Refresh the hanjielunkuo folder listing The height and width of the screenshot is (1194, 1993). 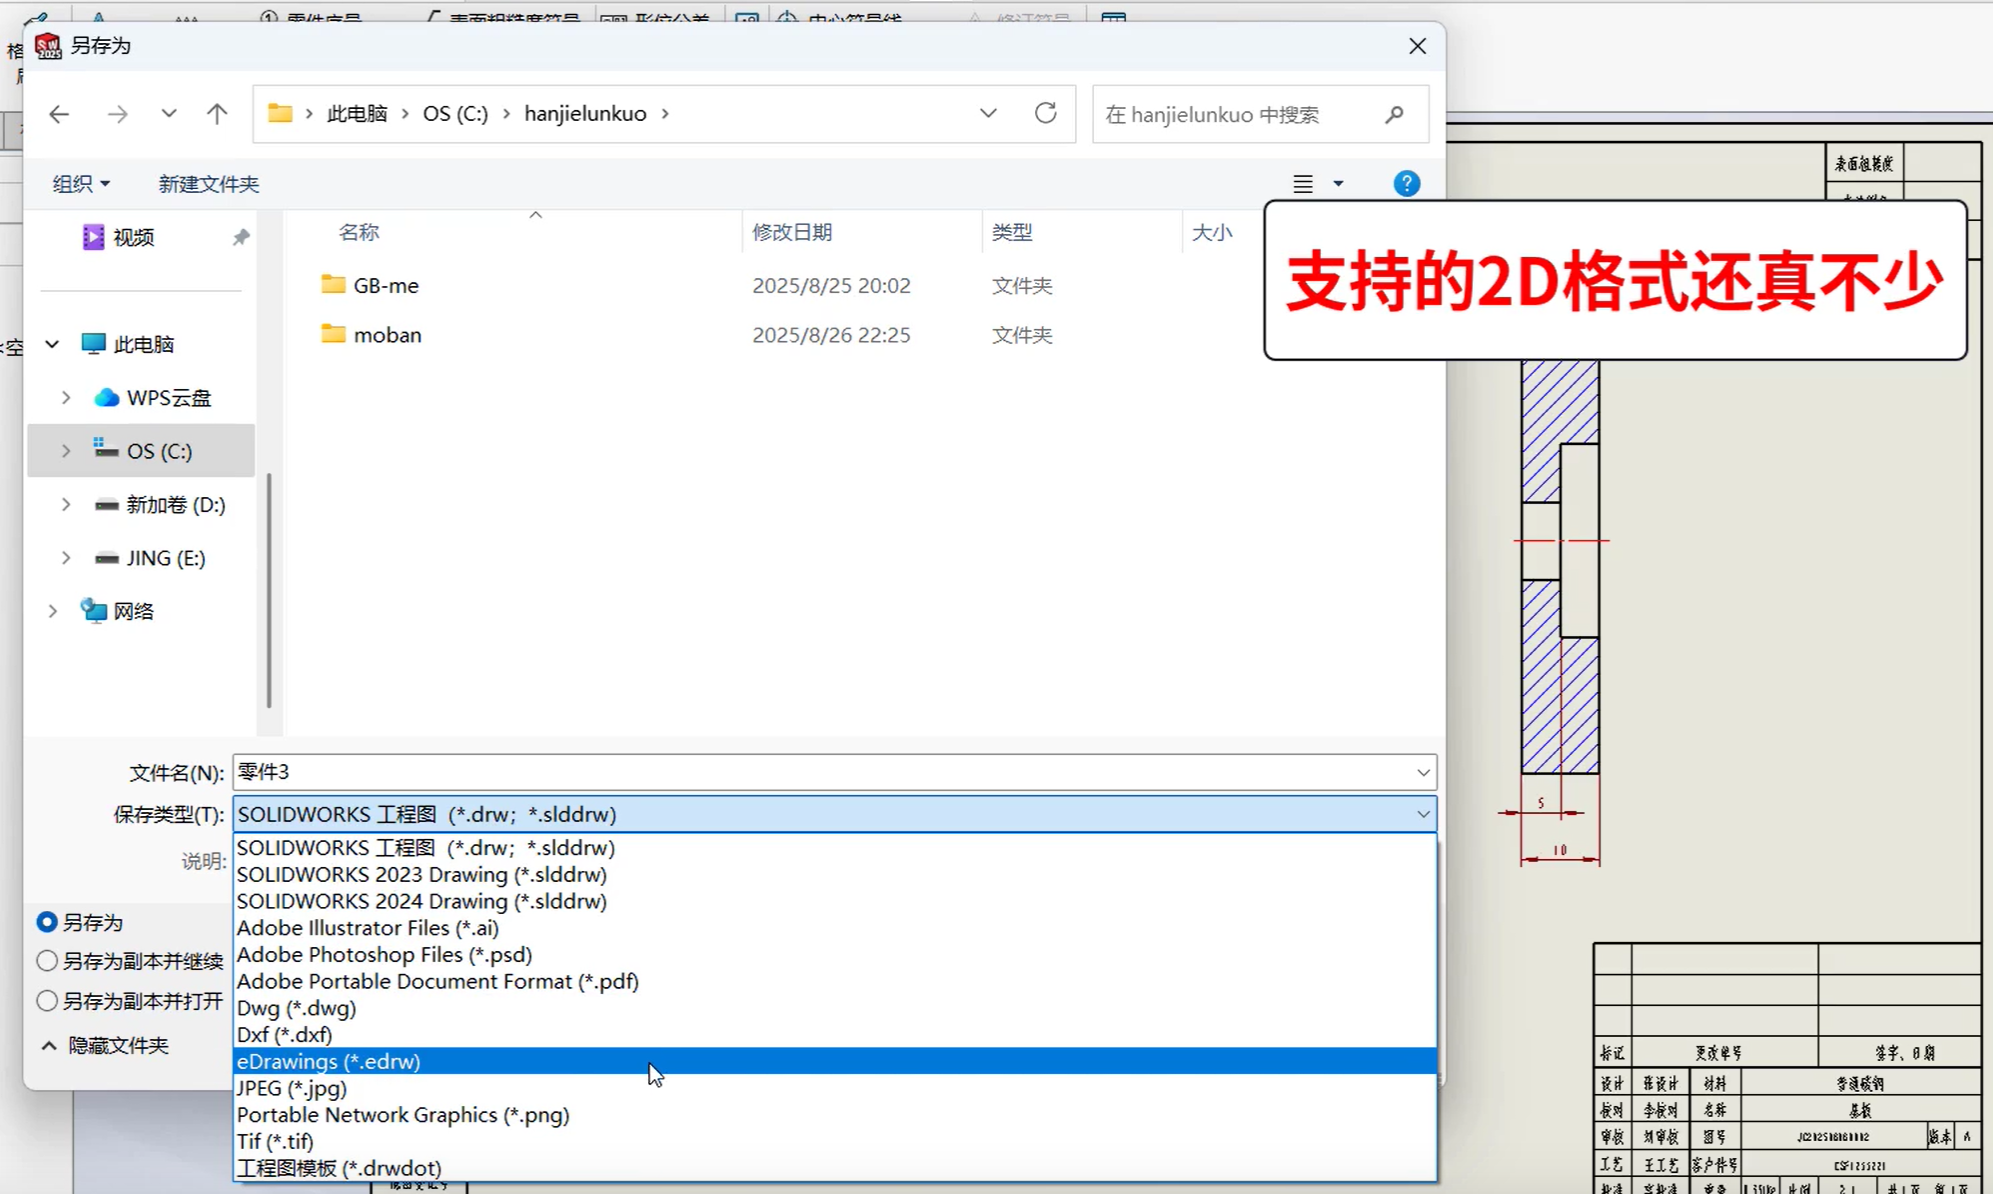click(x=1045, y=113)
